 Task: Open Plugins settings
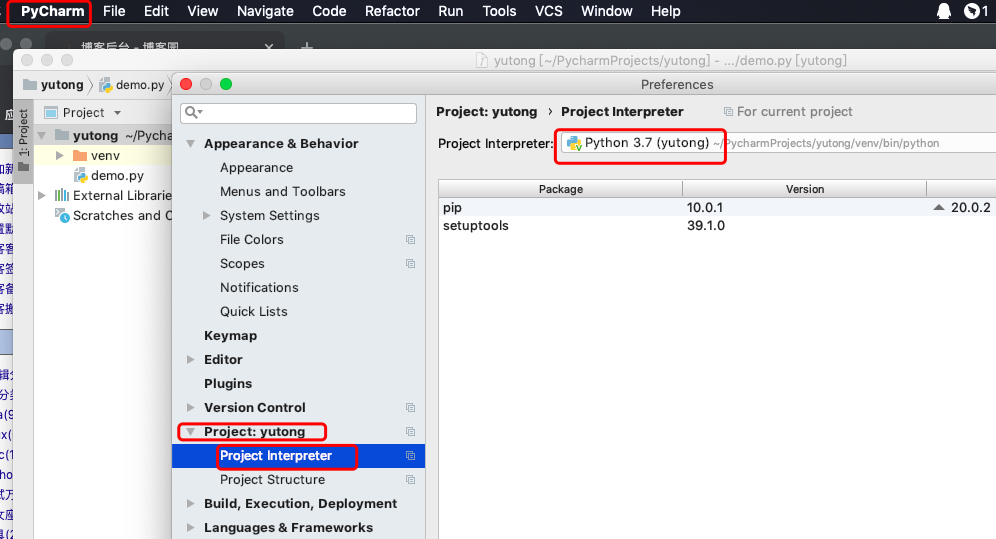tap(228, 383)
